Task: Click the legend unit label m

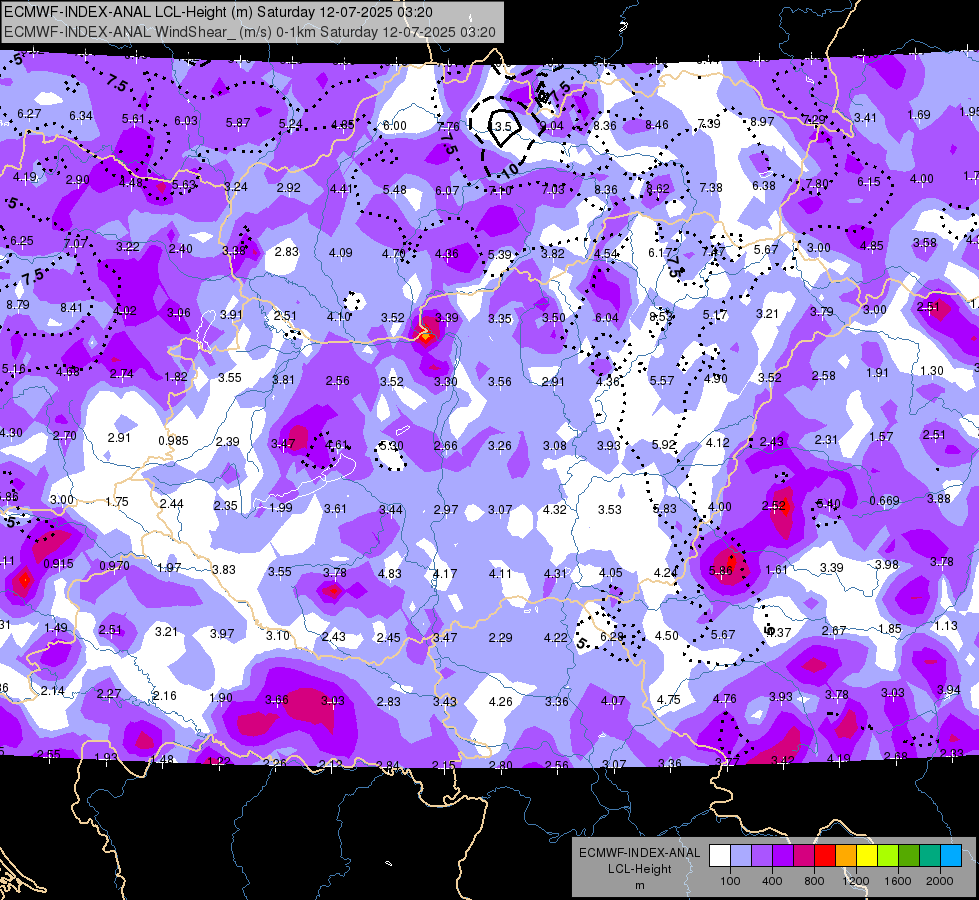Action: click(x=639, y=886)
